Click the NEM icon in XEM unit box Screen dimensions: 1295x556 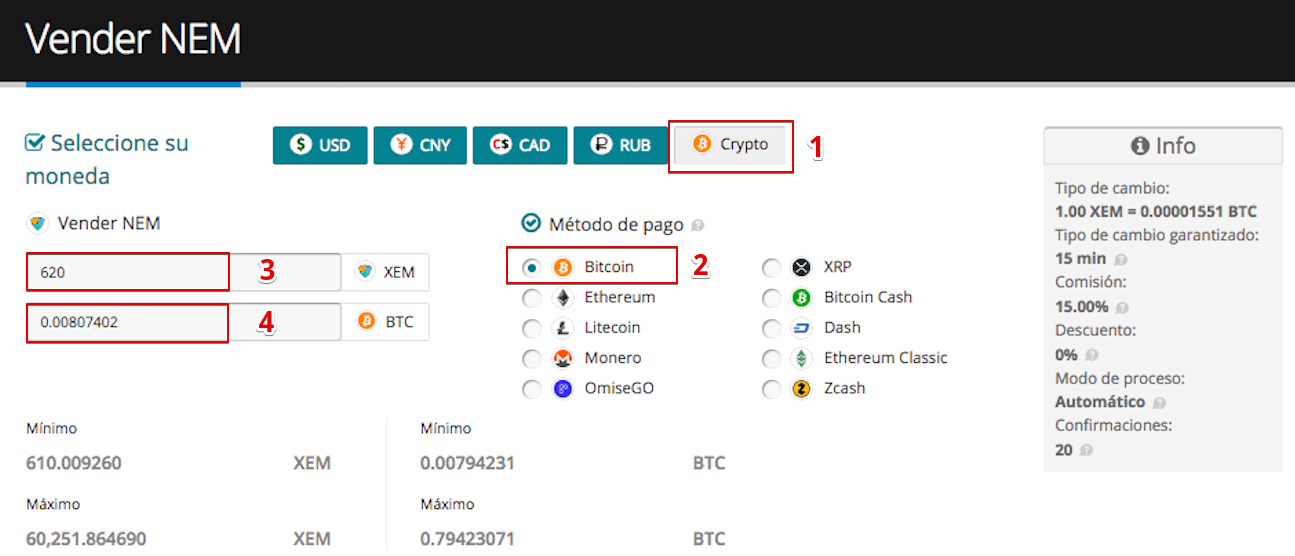(x=365, y=272)
